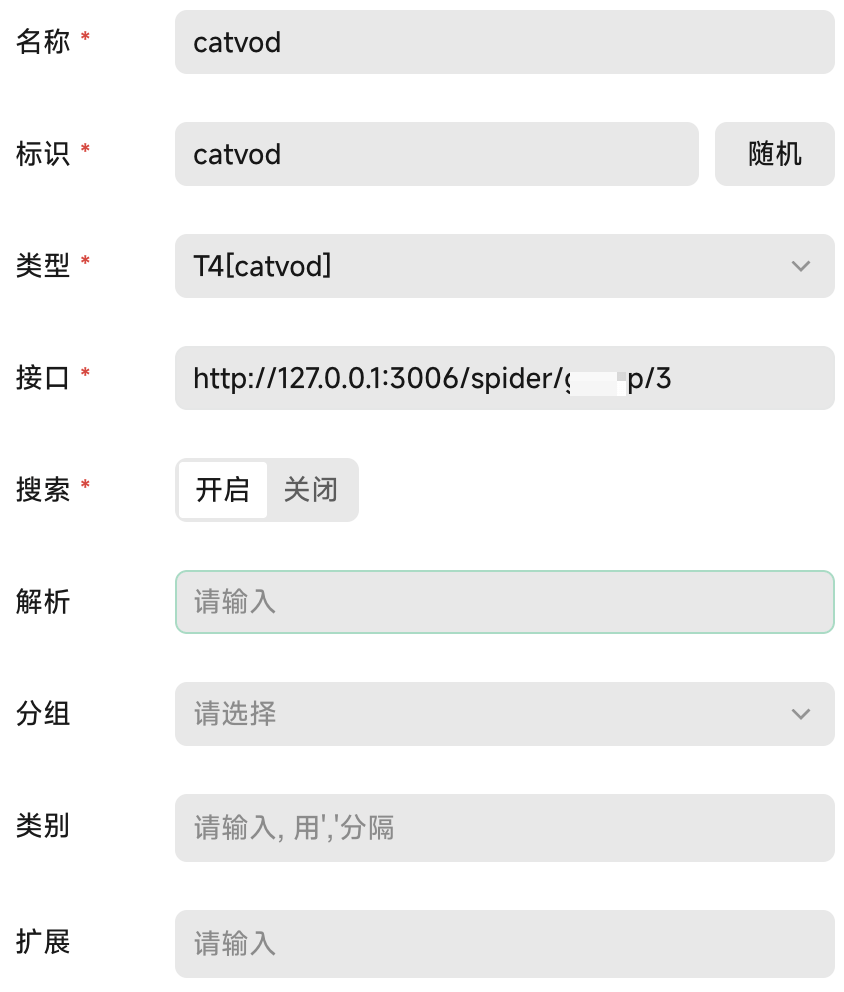Turn search on with 开启
Viewport: 844px width, 992px height.
[222, 490]
